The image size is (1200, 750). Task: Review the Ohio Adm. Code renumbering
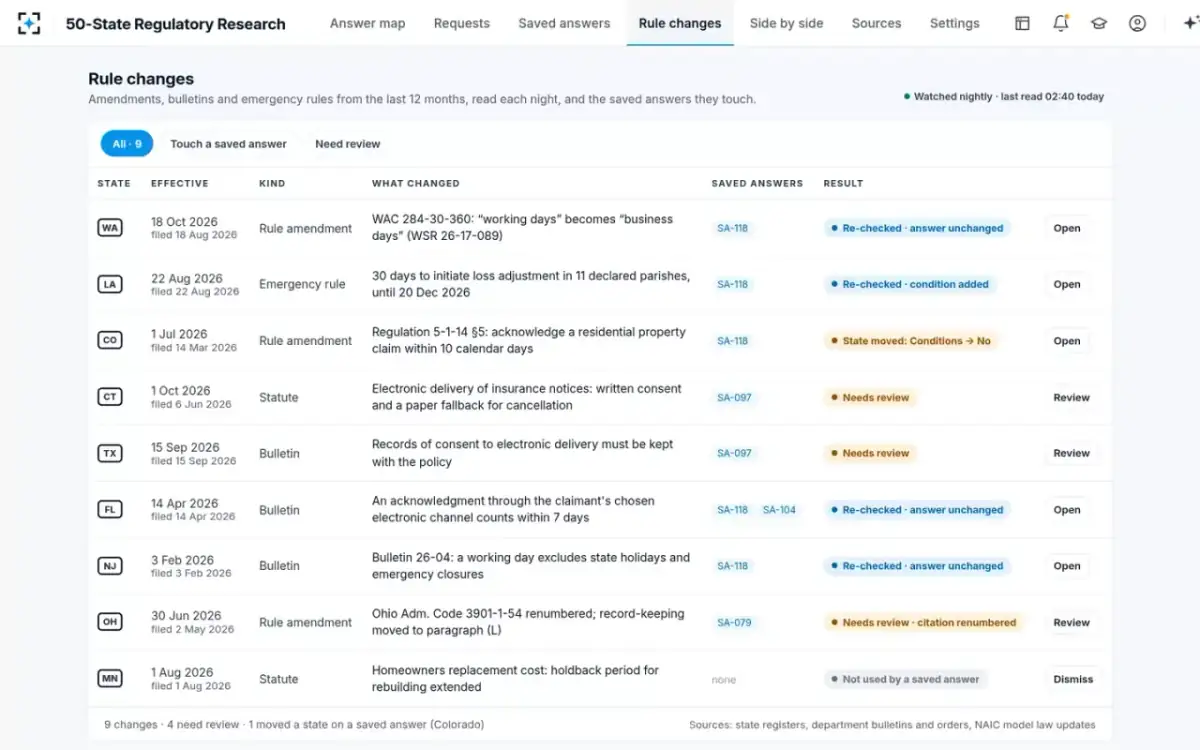coord(1071,622)
